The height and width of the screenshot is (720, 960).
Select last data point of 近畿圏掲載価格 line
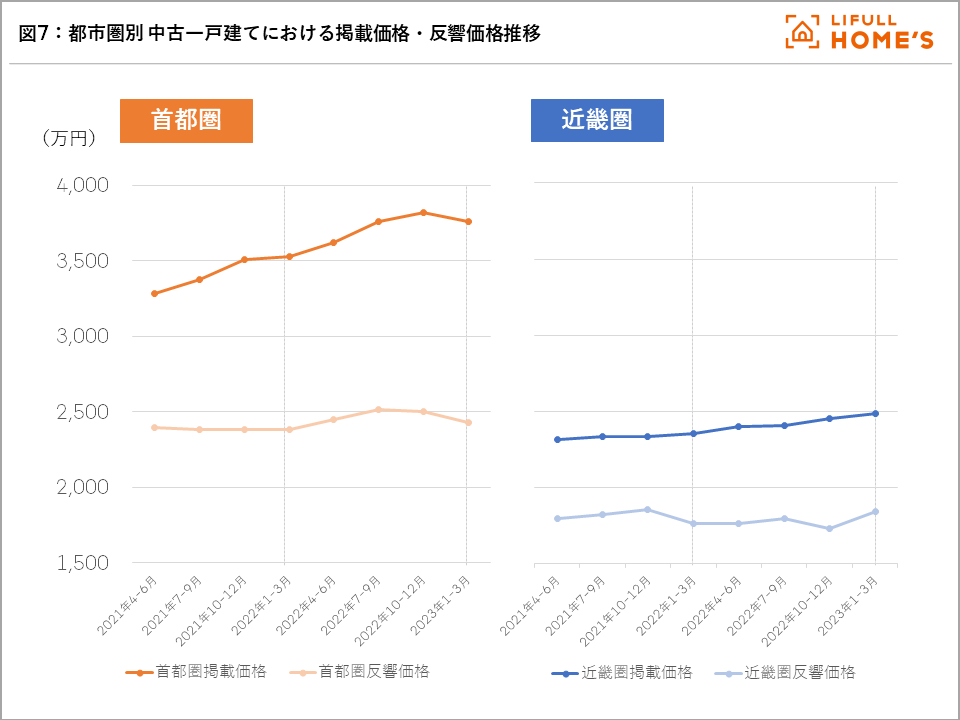coord(875,413)
